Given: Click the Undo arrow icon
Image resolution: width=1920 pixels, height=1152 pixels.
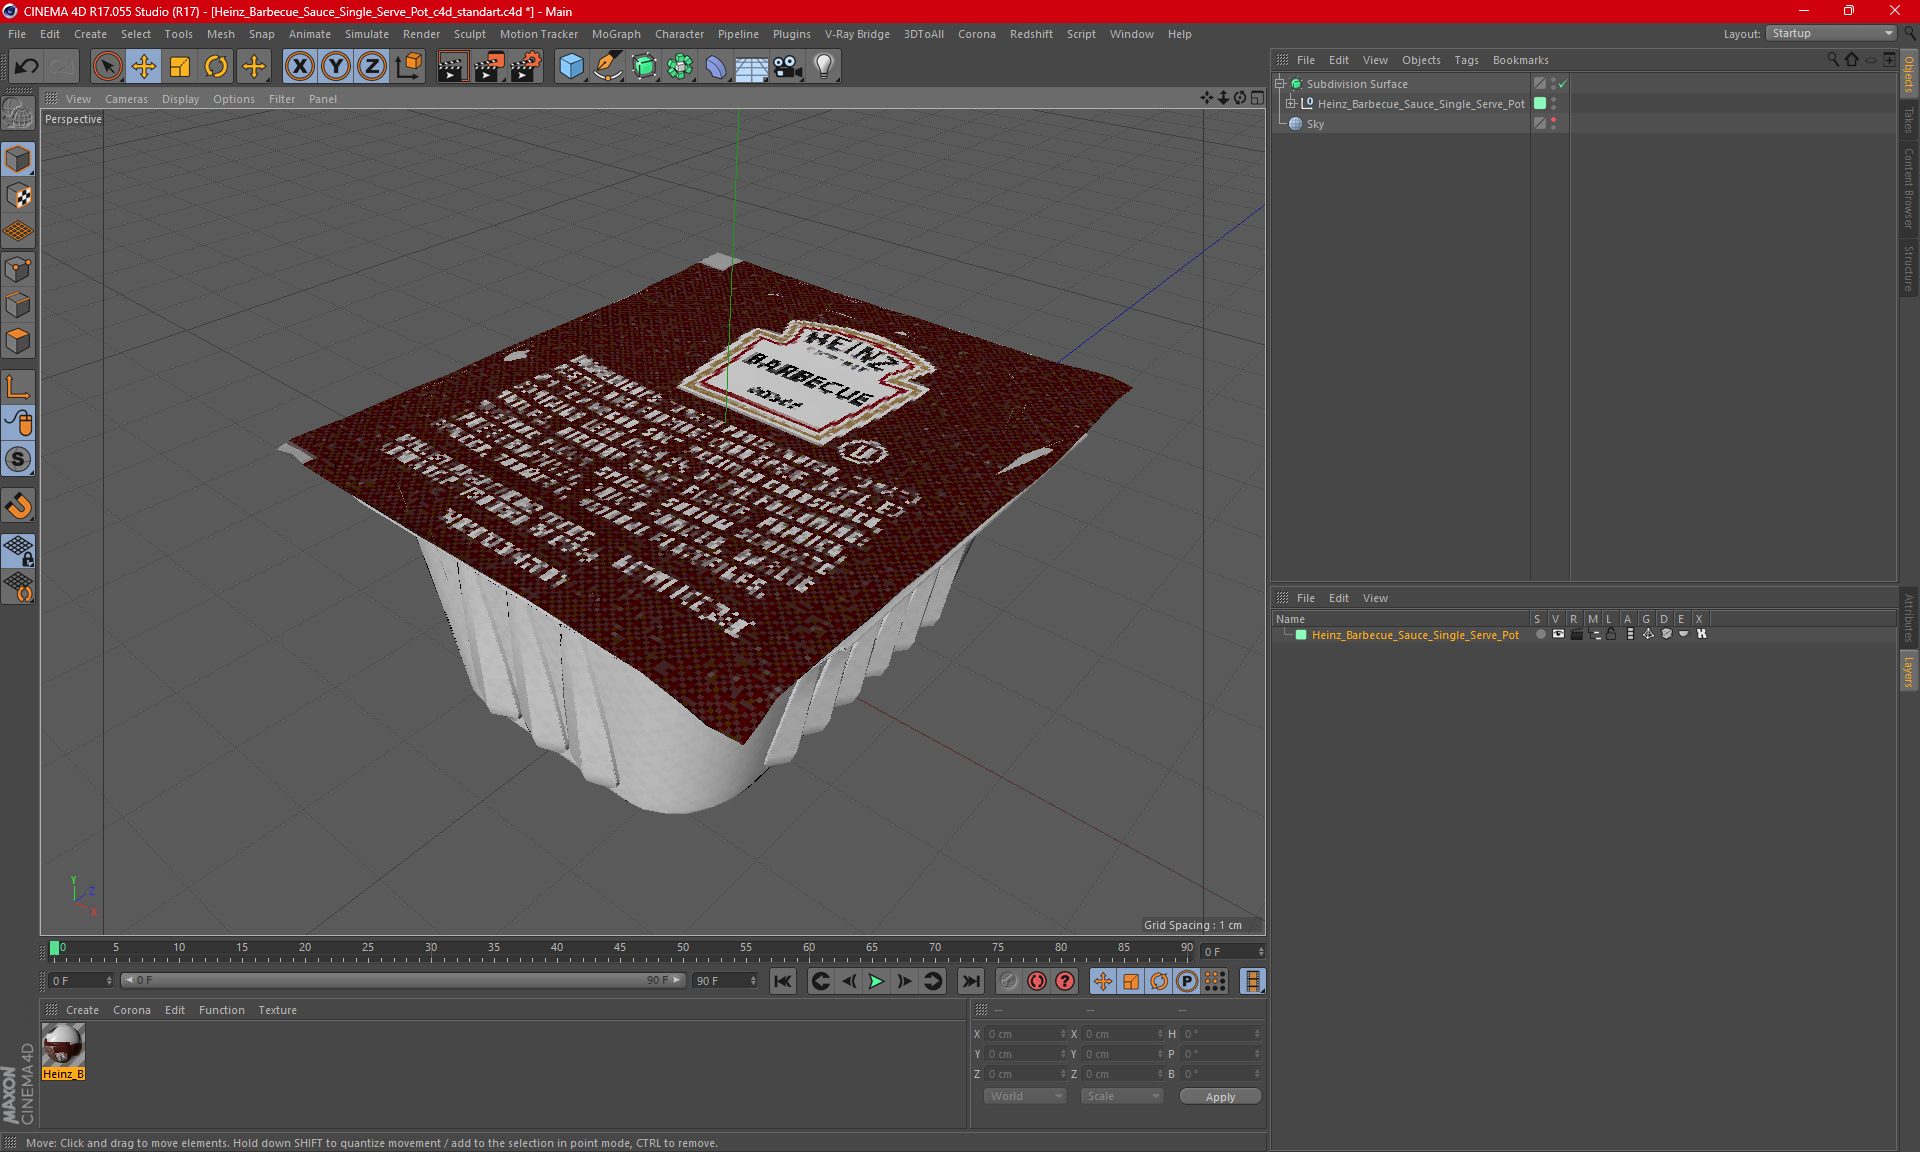Looking at the screenshot, I should [27, 67].
